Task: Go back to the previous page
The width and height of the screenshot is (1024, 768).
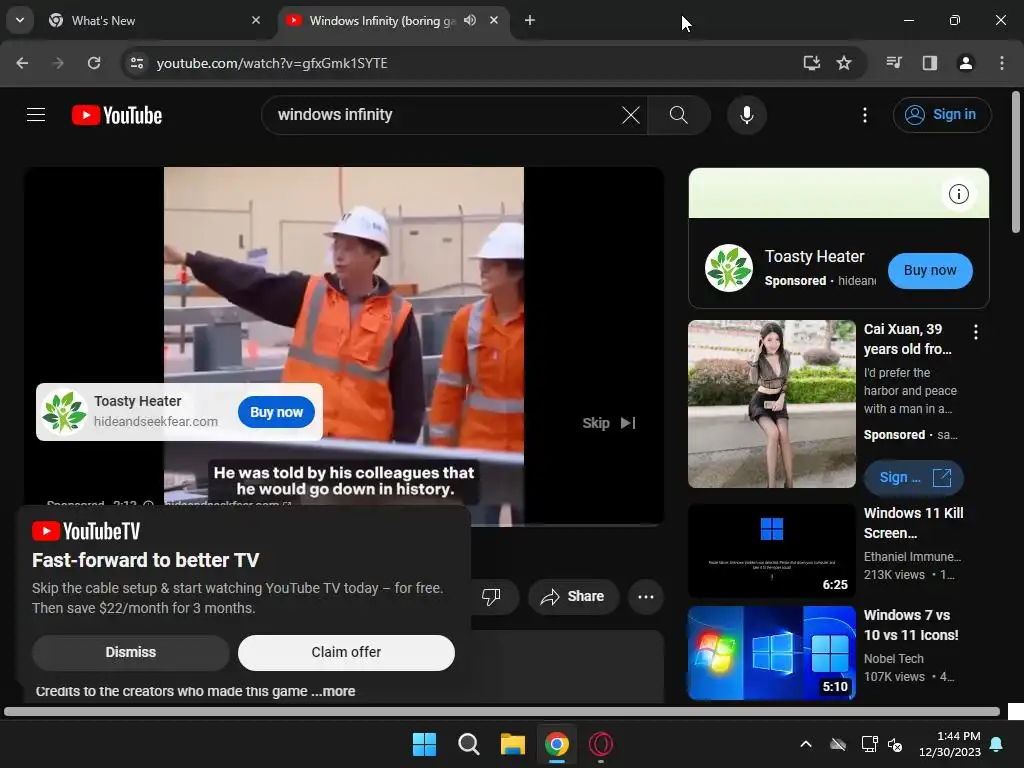Action: click(x=22, y=63)
